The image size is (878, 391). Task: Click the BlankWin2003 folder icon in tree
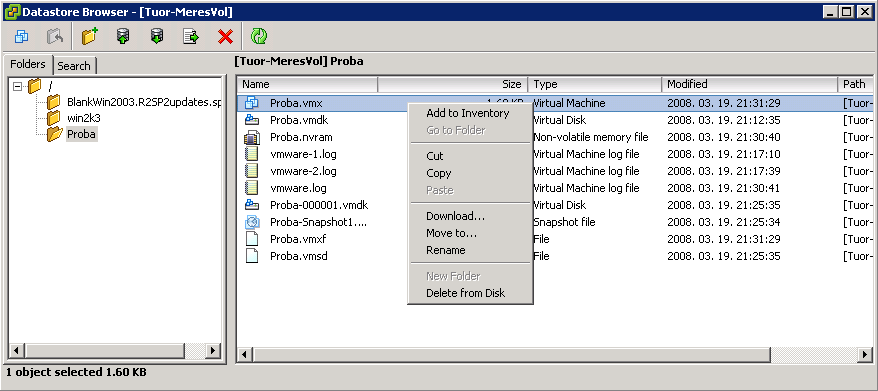tap(54, 102)
